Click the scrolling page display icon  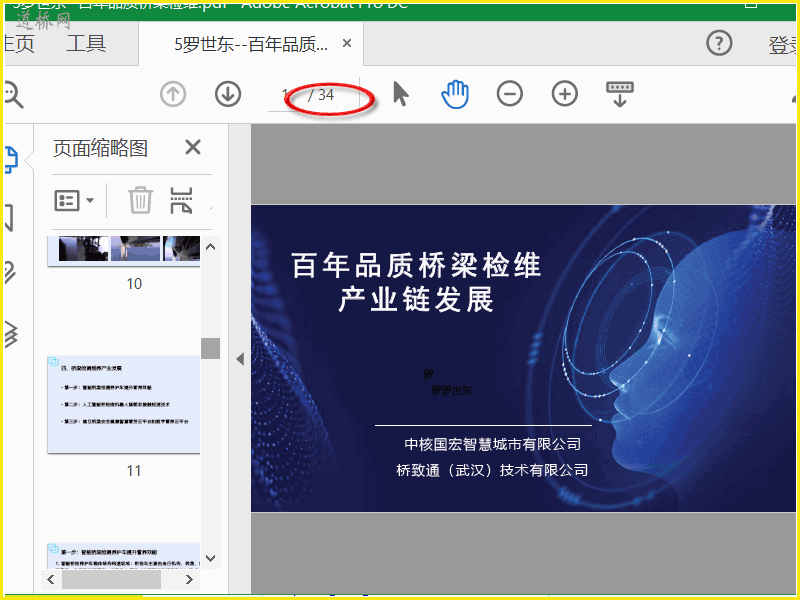(x=620, y=94)
